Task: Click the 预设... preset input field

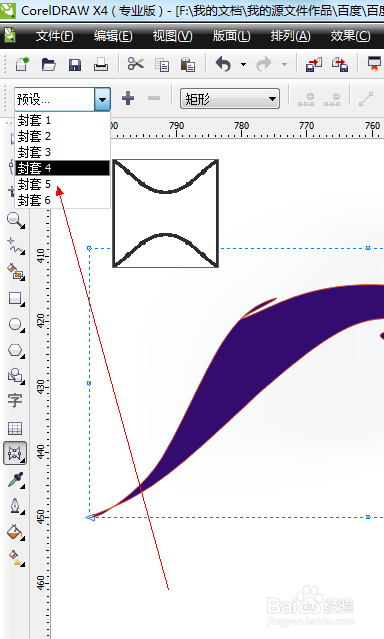Action: (x=54, y=99)
